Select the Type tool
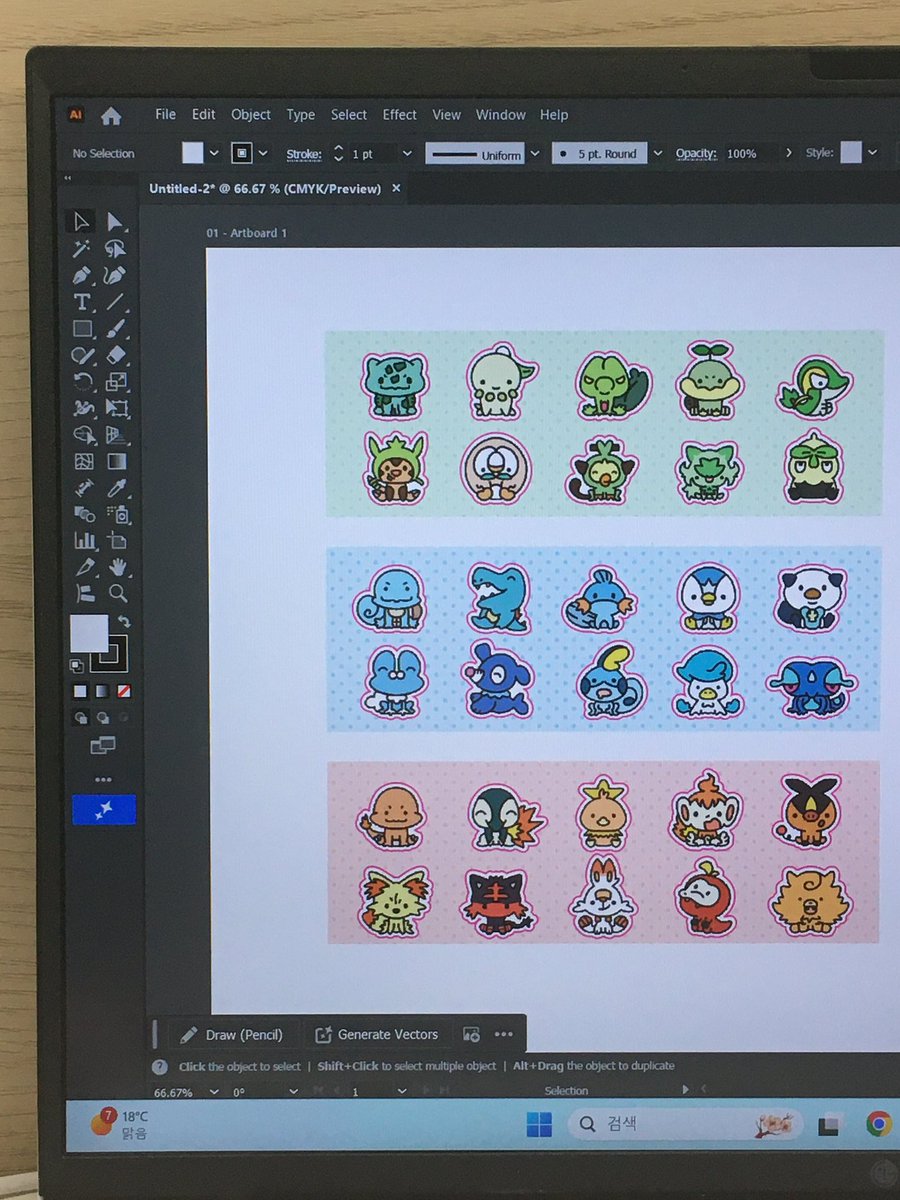The height and width of the screenshot is (1200, 900). pos(82,302)
